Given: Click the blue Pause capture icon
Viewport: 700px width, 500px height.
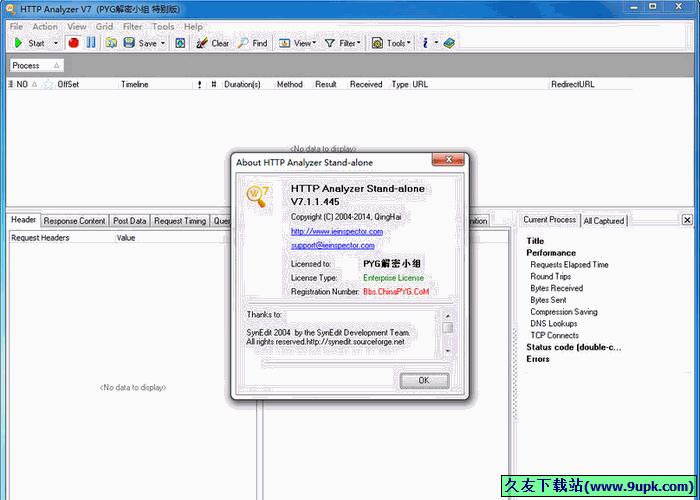Looking at the screenshot, I should pos(91,43).
